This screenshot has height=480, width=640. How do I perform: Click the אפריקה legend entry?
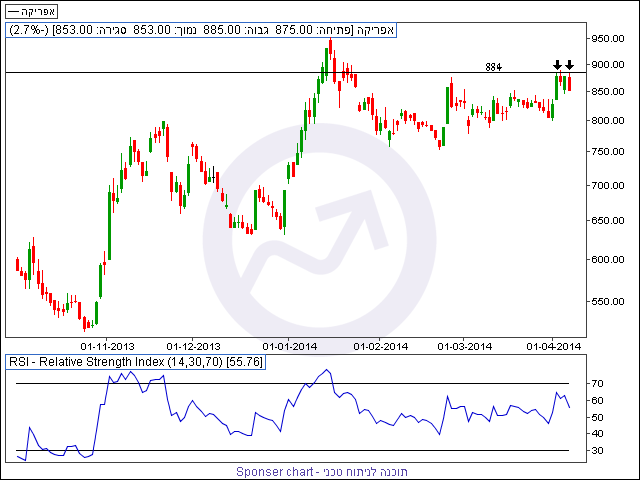click(x=31, y=11)
